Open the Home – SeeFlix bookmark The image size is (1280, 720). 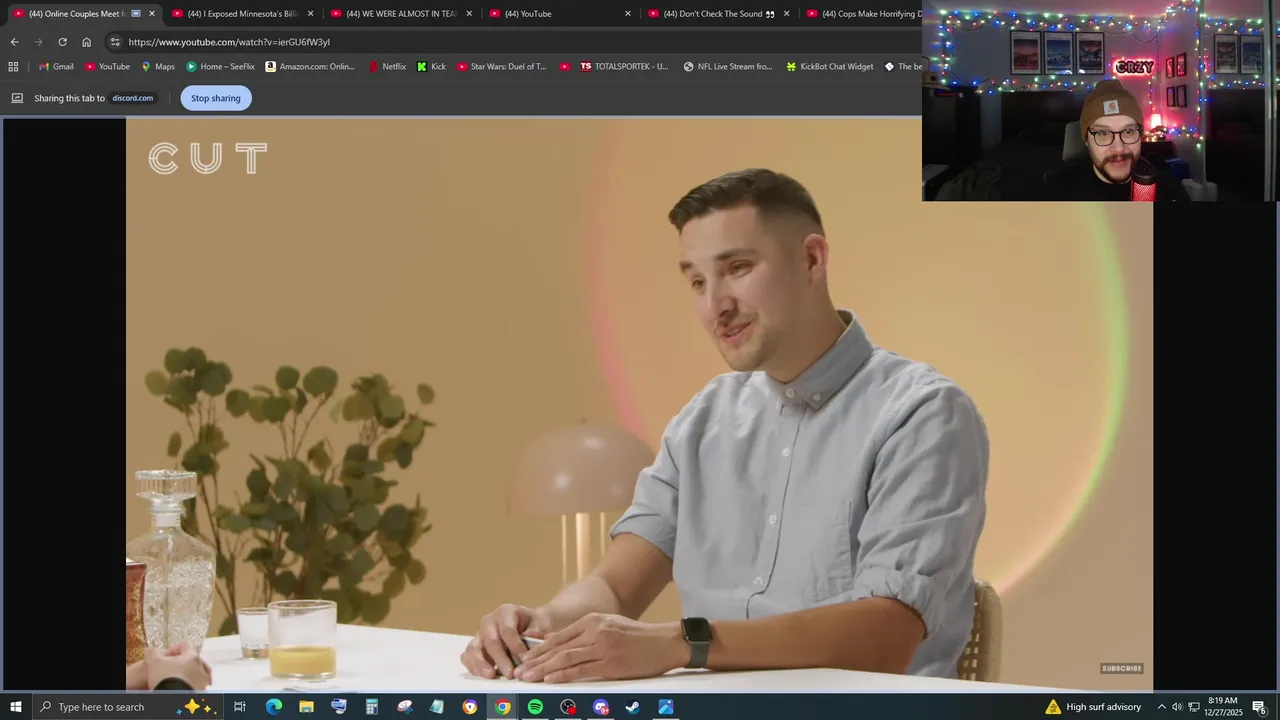click(x=220, y=67)
